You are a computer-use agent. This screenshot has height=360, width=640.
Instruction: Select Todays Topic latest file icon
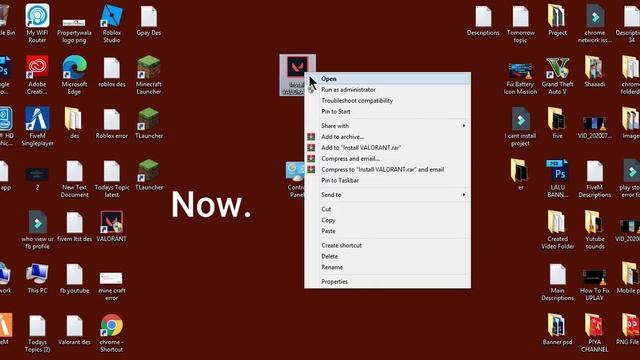(111, 171)
